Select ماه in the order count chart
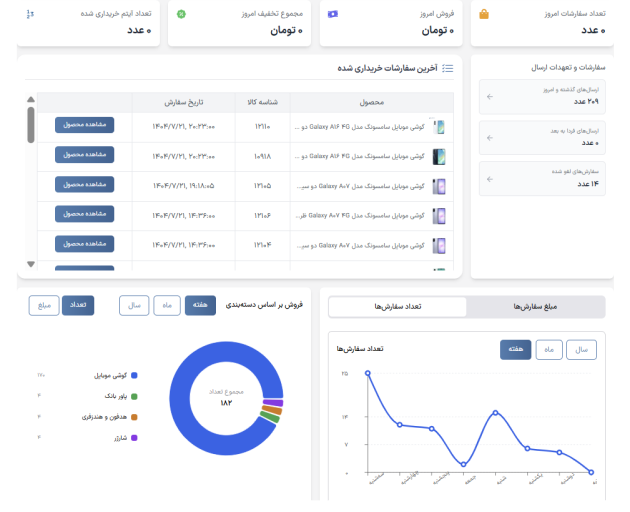630x512 pixels. coord(549,349)
